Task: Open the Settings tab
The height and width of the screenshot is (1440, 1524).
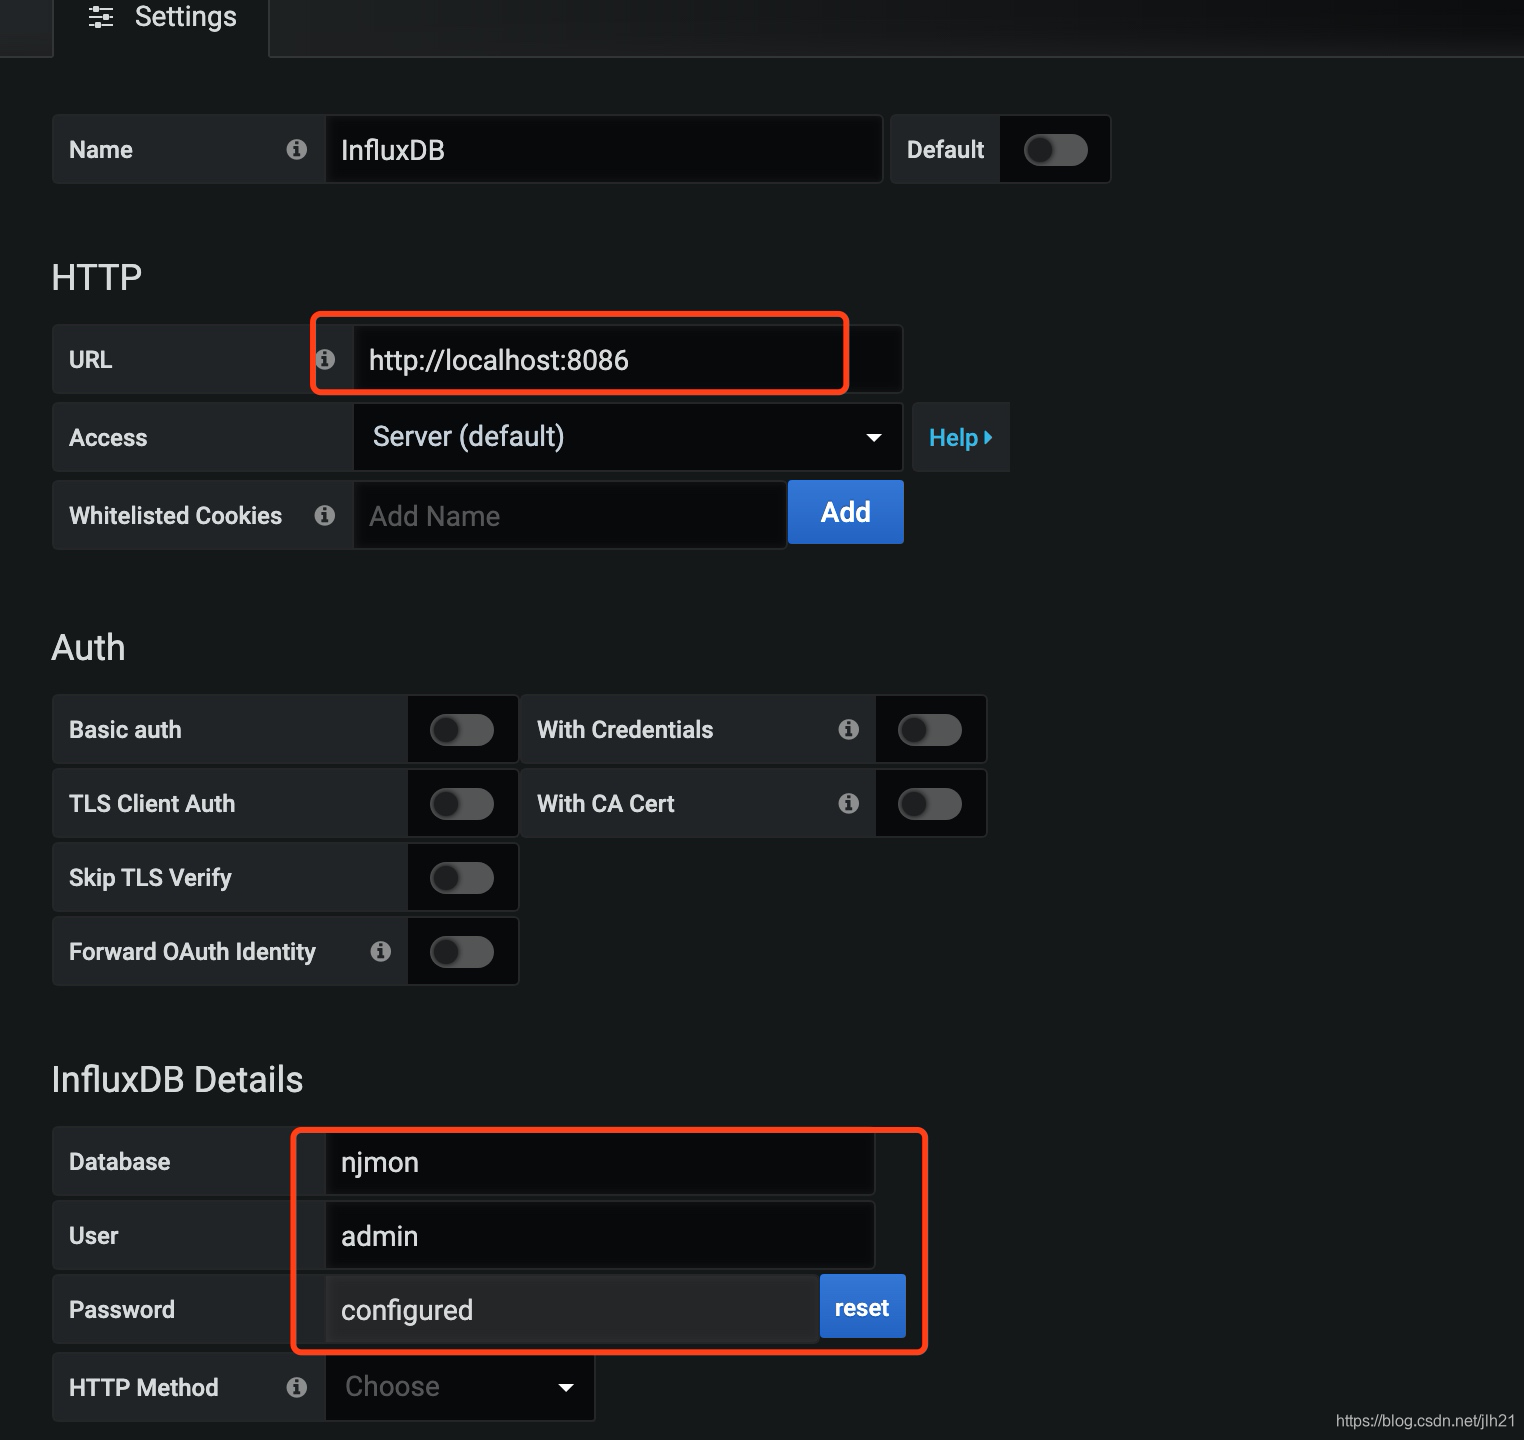Action: (x=161, y=18)
